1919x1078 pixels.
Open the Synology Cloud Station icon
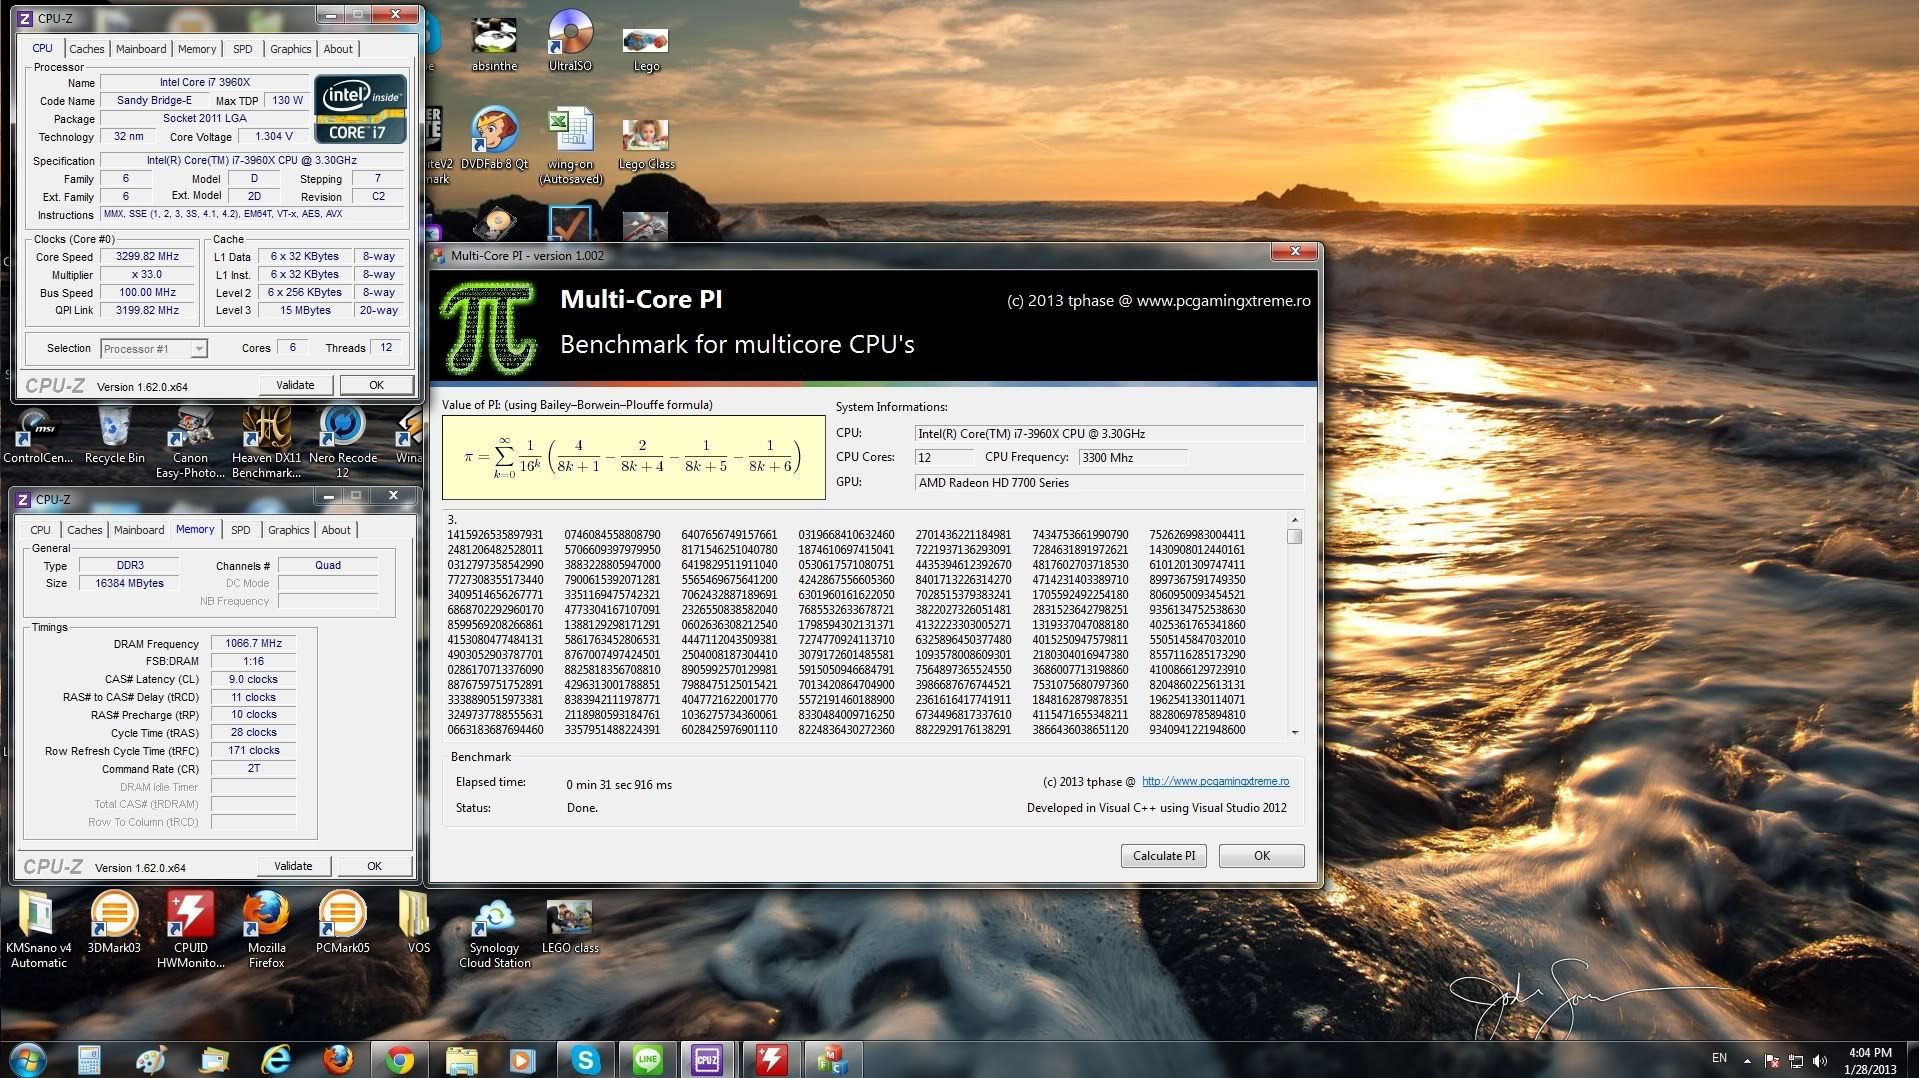[x=494, y=918]
